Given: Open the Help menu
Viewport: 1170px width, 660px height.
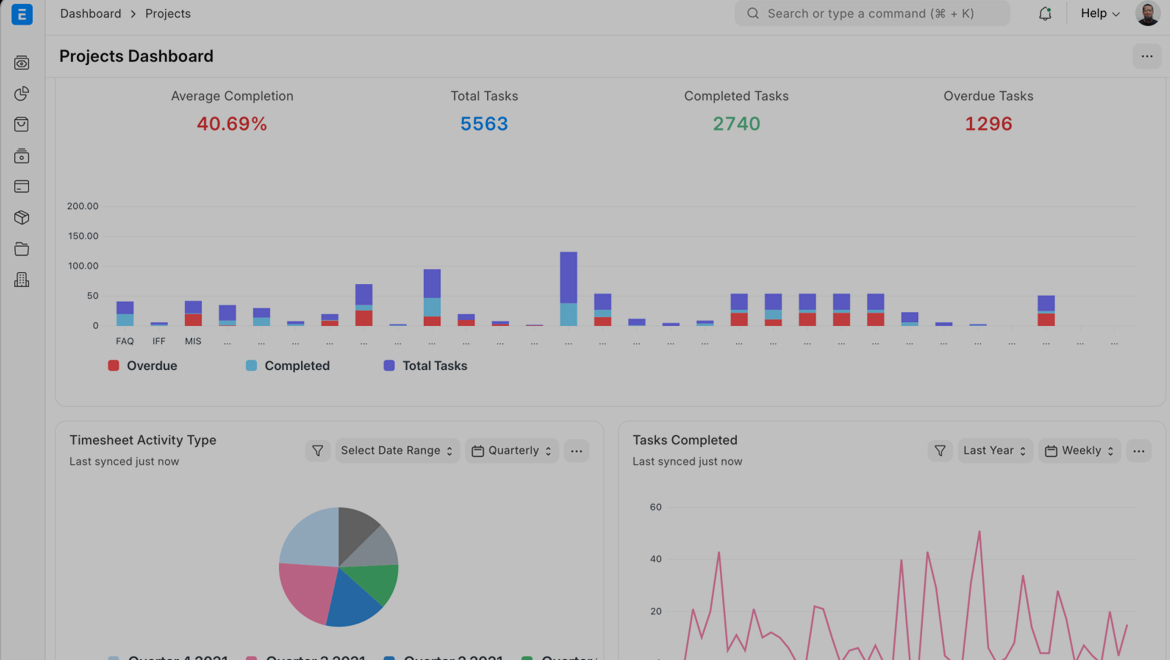Looking at the screenshot, I should pyautogui.click(x=1100, y=14).
